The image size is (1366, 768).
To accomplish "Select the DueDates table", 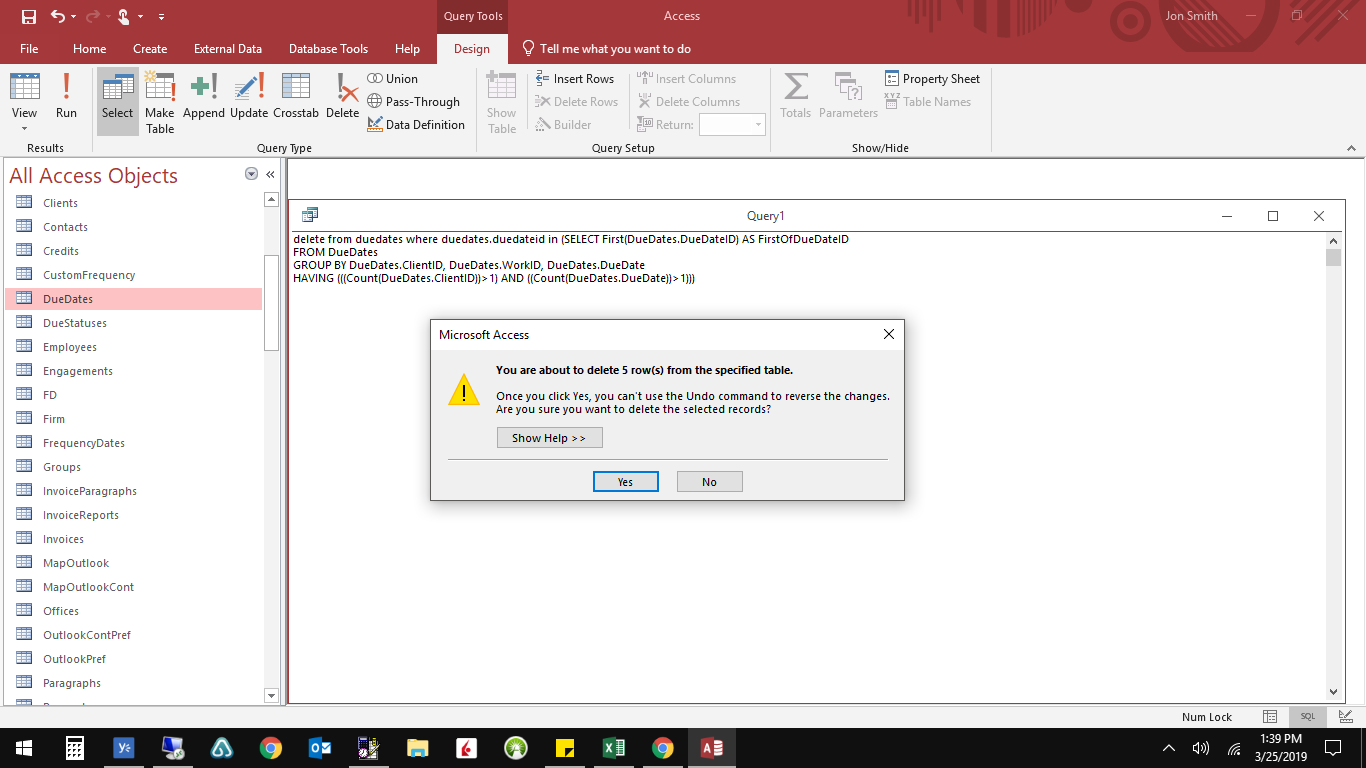I will tap(134, 299).
